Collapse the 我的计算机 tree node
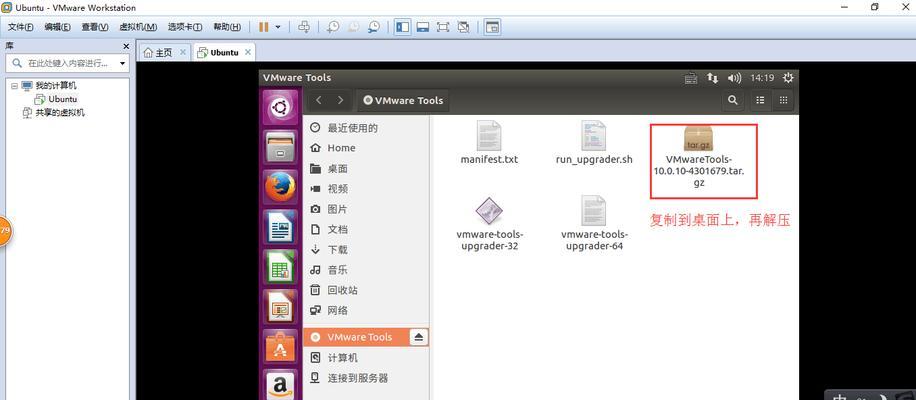The width and height of the screenshot is (916, 400). coord(14,86)
